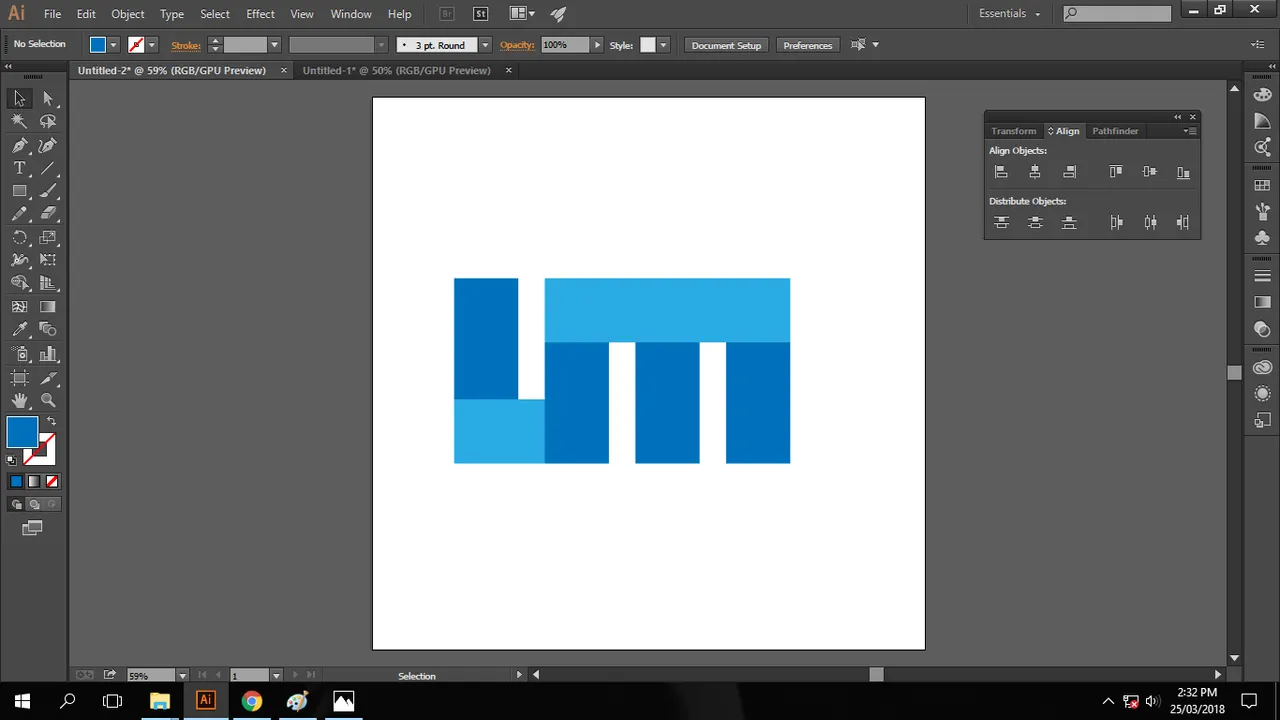Enable Draw Normal mode
This screenshot has height=720, width=1280.
(16, 505)
